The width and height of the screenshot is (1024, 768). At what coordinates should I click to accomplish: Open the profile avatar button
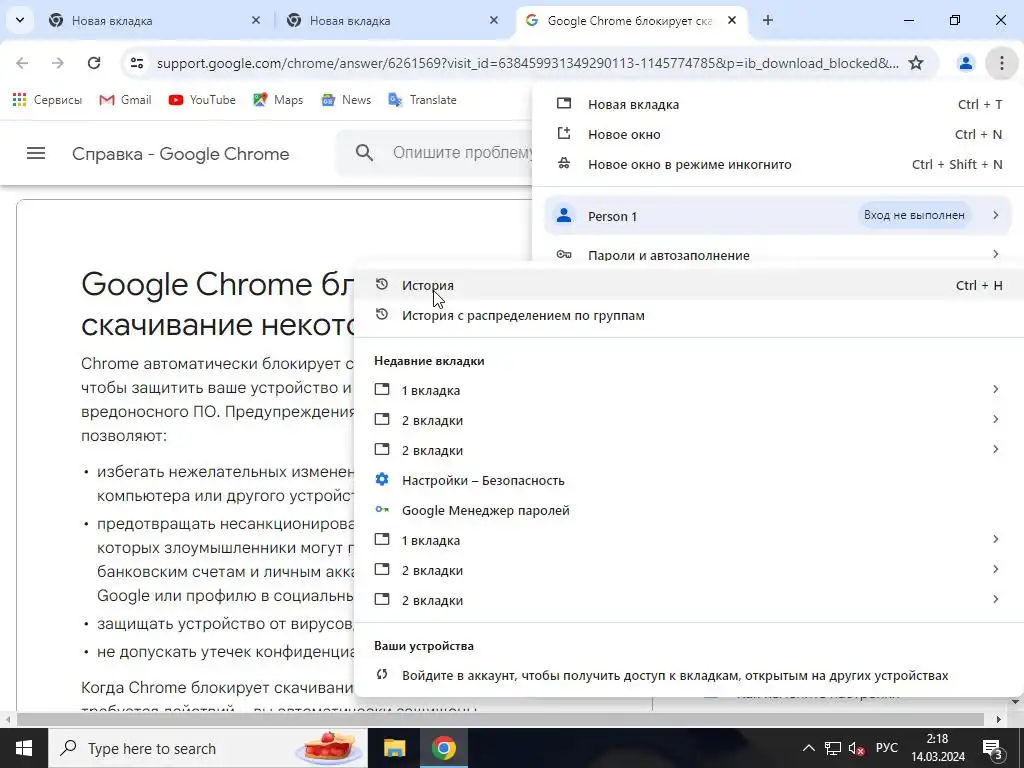965,63
